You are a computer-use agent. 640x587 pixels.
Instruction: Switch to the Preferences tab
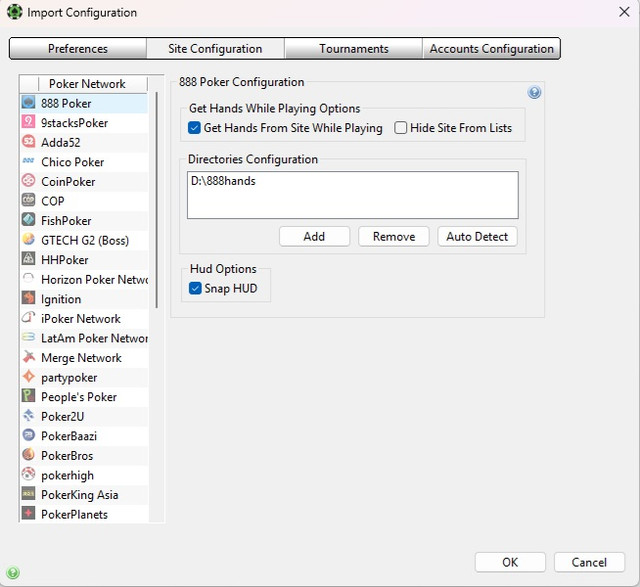click(78, 49)
